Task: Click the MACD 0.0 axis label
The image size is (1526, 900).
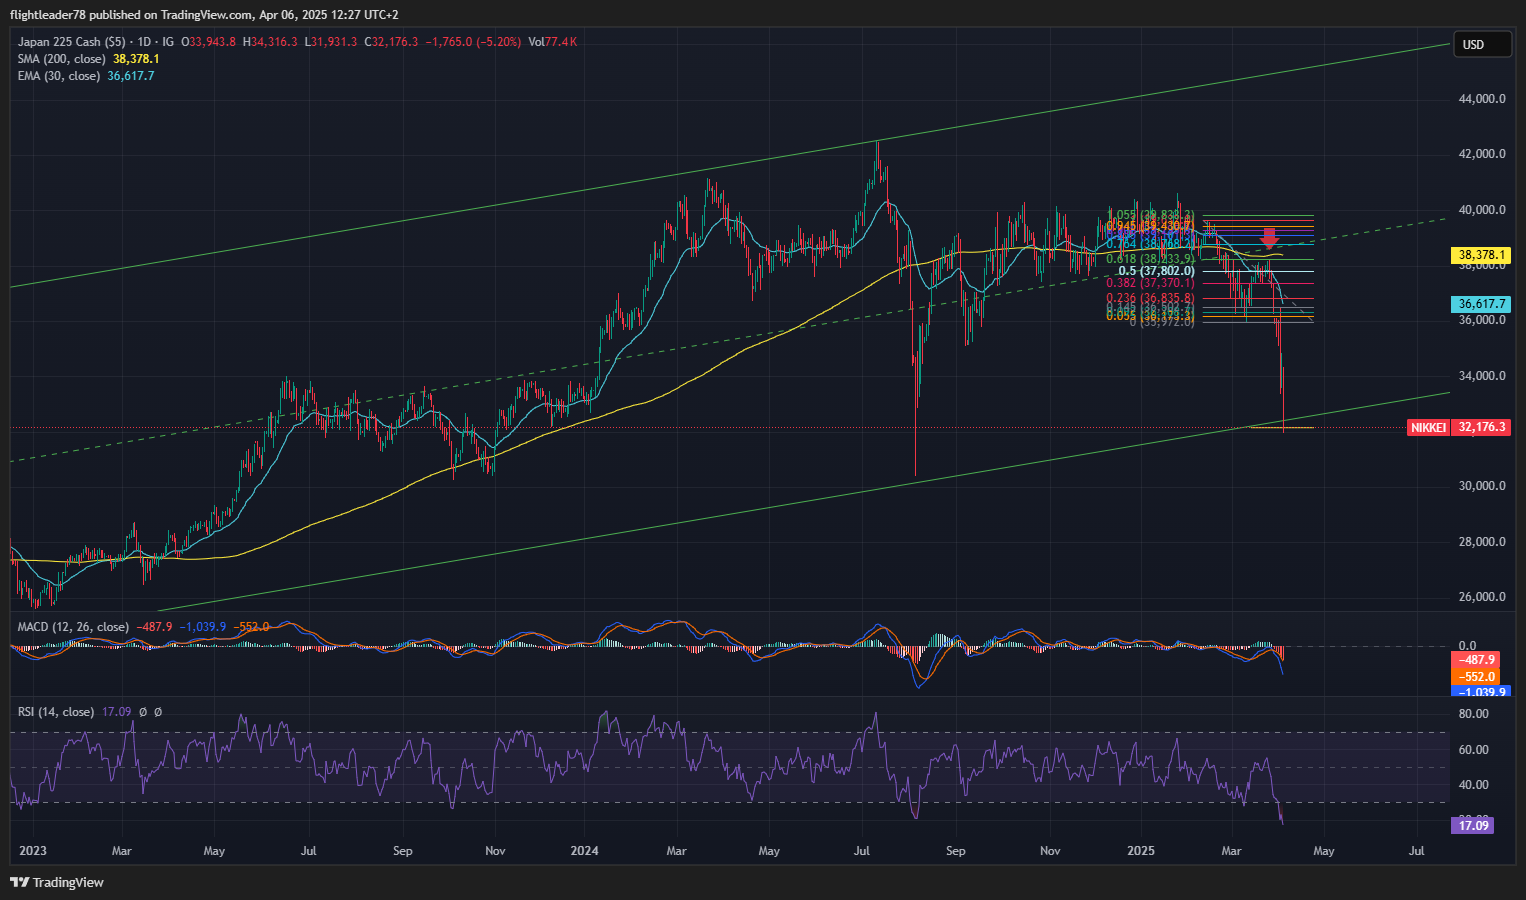Action: [x=1467, y=646]
